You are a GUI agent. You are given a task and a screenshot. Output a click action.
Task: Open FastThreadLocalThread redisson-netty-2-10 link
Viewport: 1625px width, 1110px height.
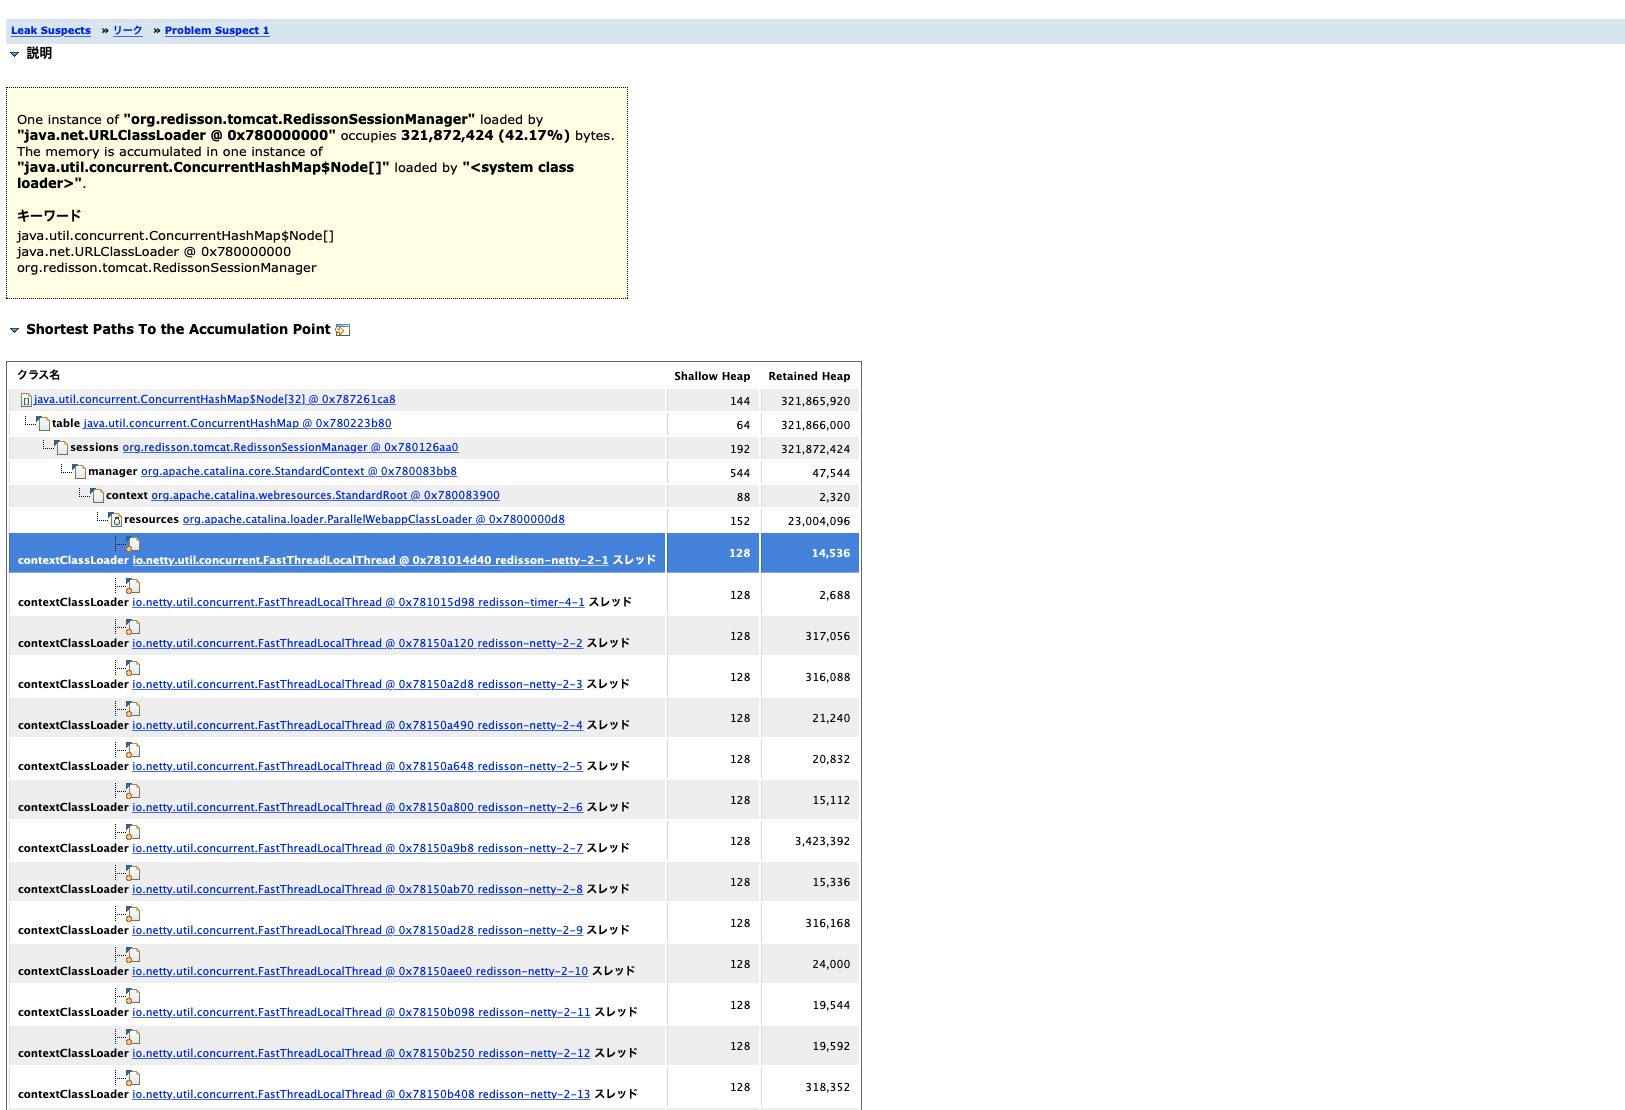(x=360, y=972)
